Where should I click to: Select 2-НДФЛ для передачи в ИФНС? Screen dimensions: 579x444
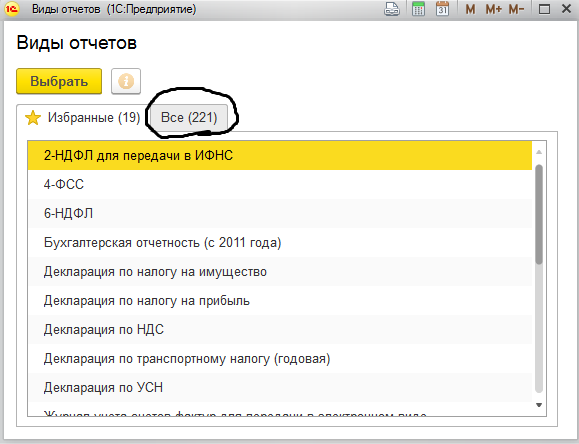tap(280, 155)
